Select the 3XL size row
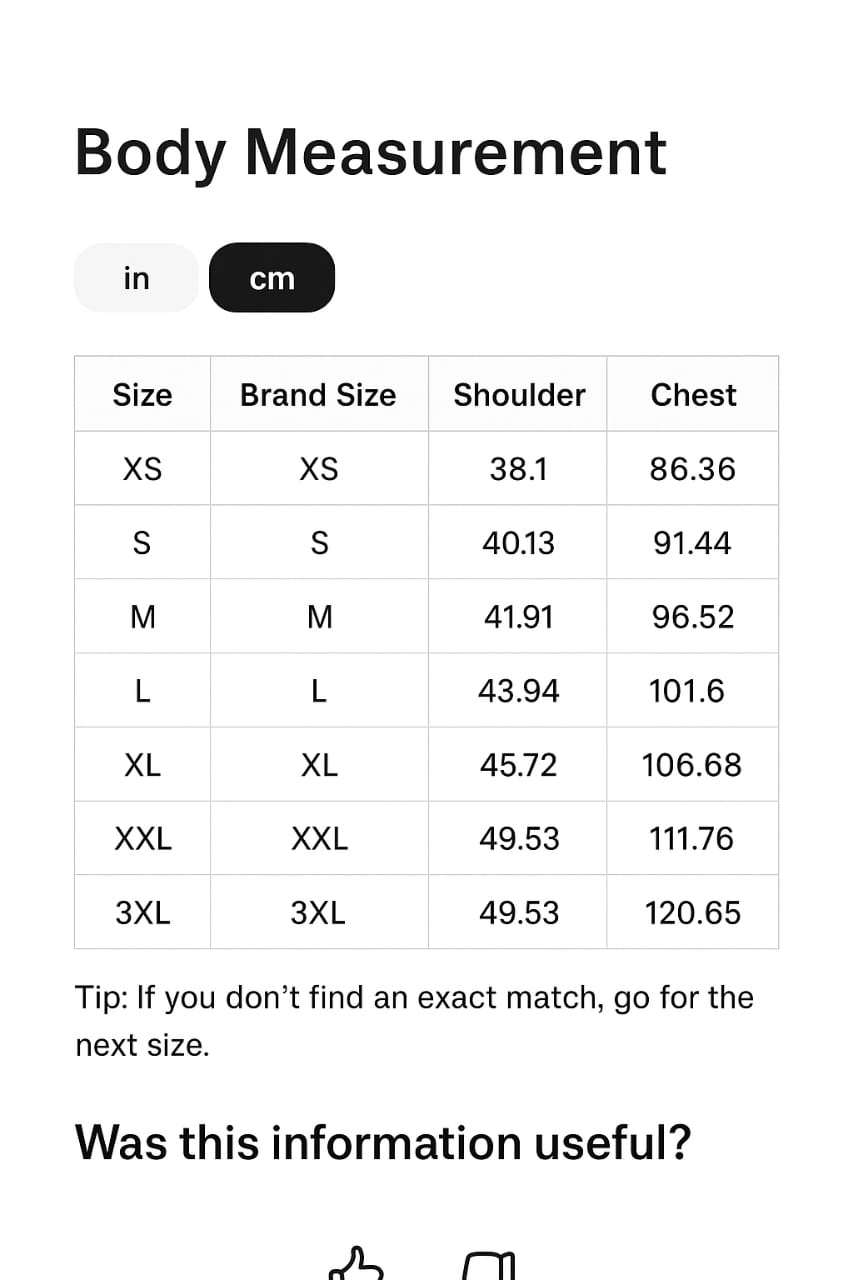This screenshot has height=1280, width=853. tap(142, 912)
